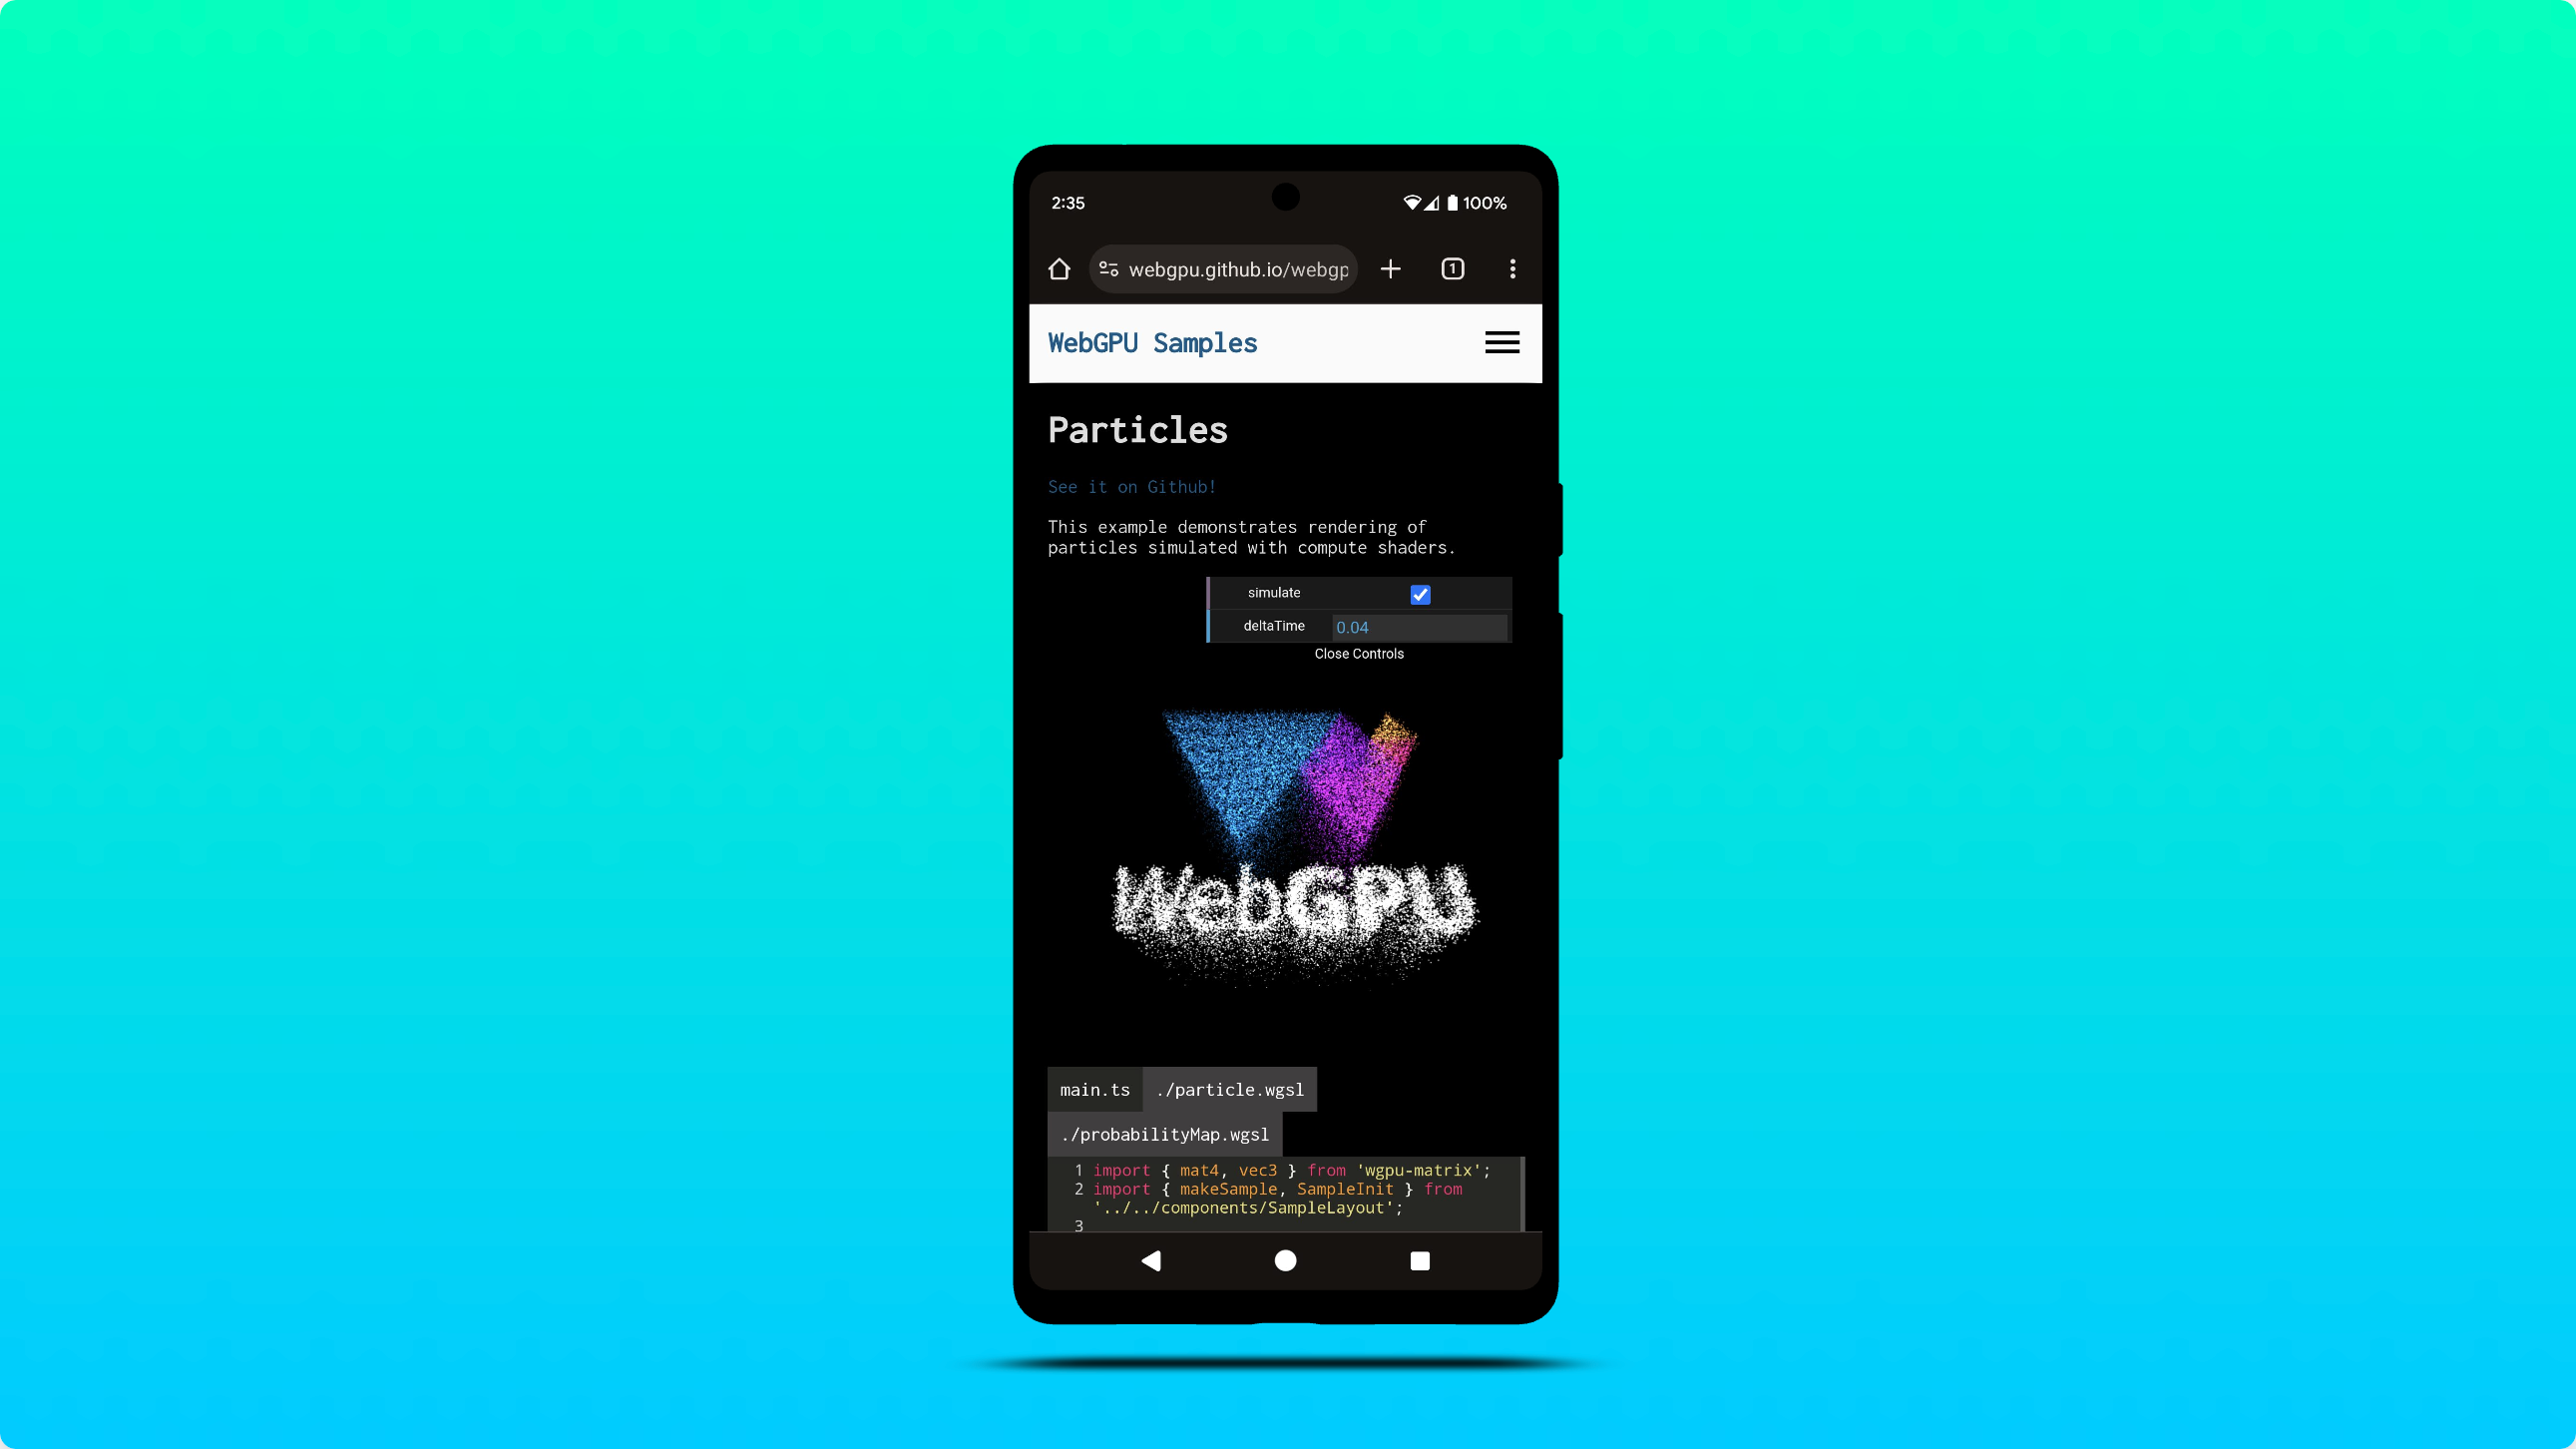This screenshot has width=2576, height=1449.
Task: Click the browser overflow menu icon
Action: tap(1512, 268)
